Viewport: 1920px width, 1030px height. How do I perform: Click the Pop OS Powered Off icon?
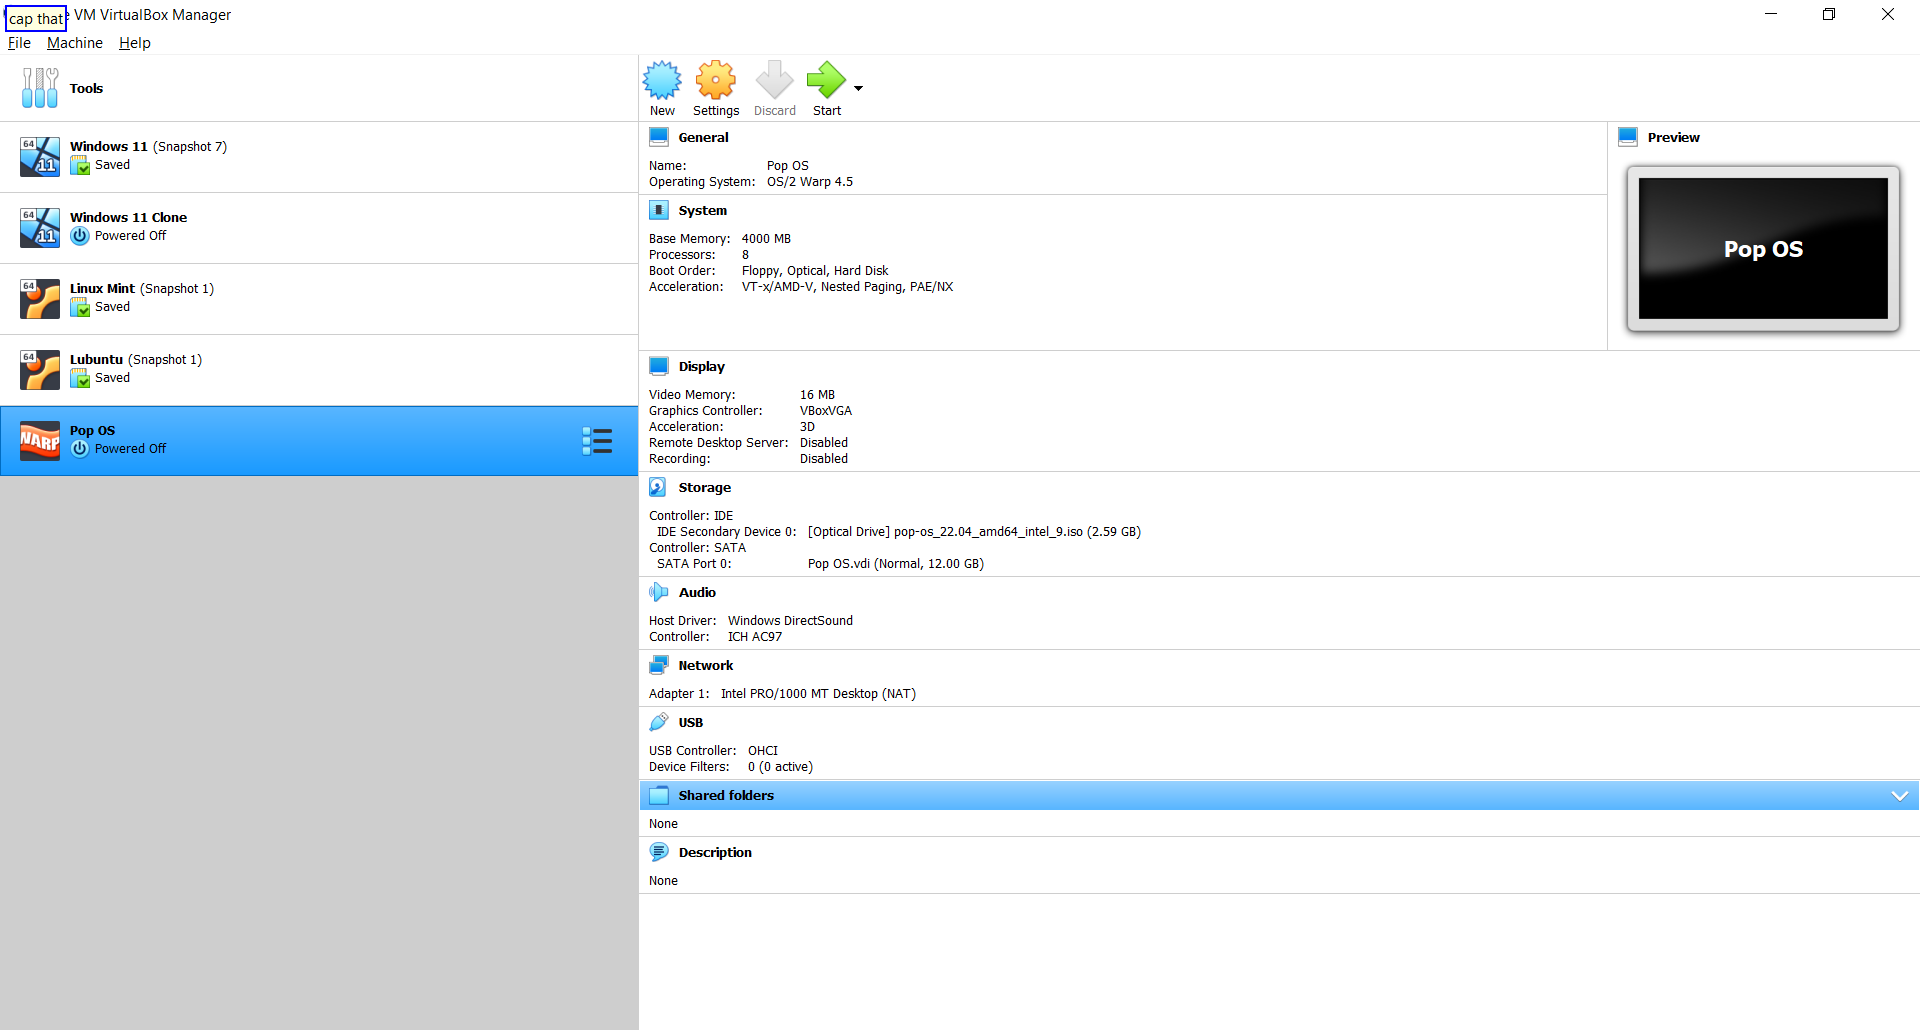80,449
